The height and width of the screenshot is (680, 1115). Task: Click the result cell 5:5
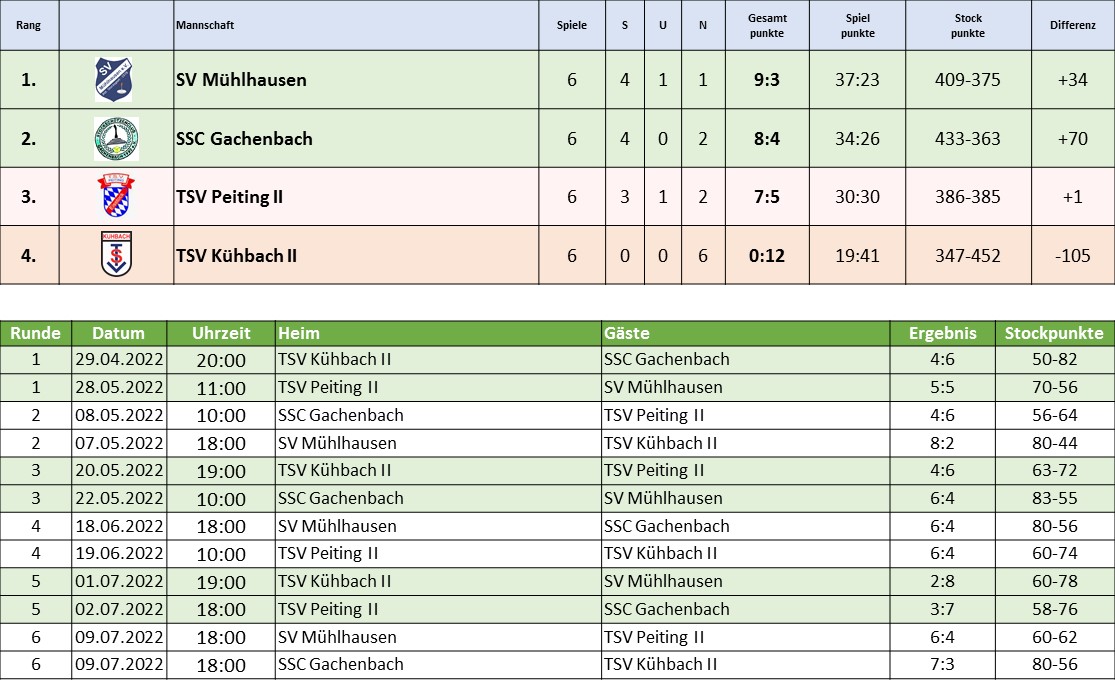942,387
